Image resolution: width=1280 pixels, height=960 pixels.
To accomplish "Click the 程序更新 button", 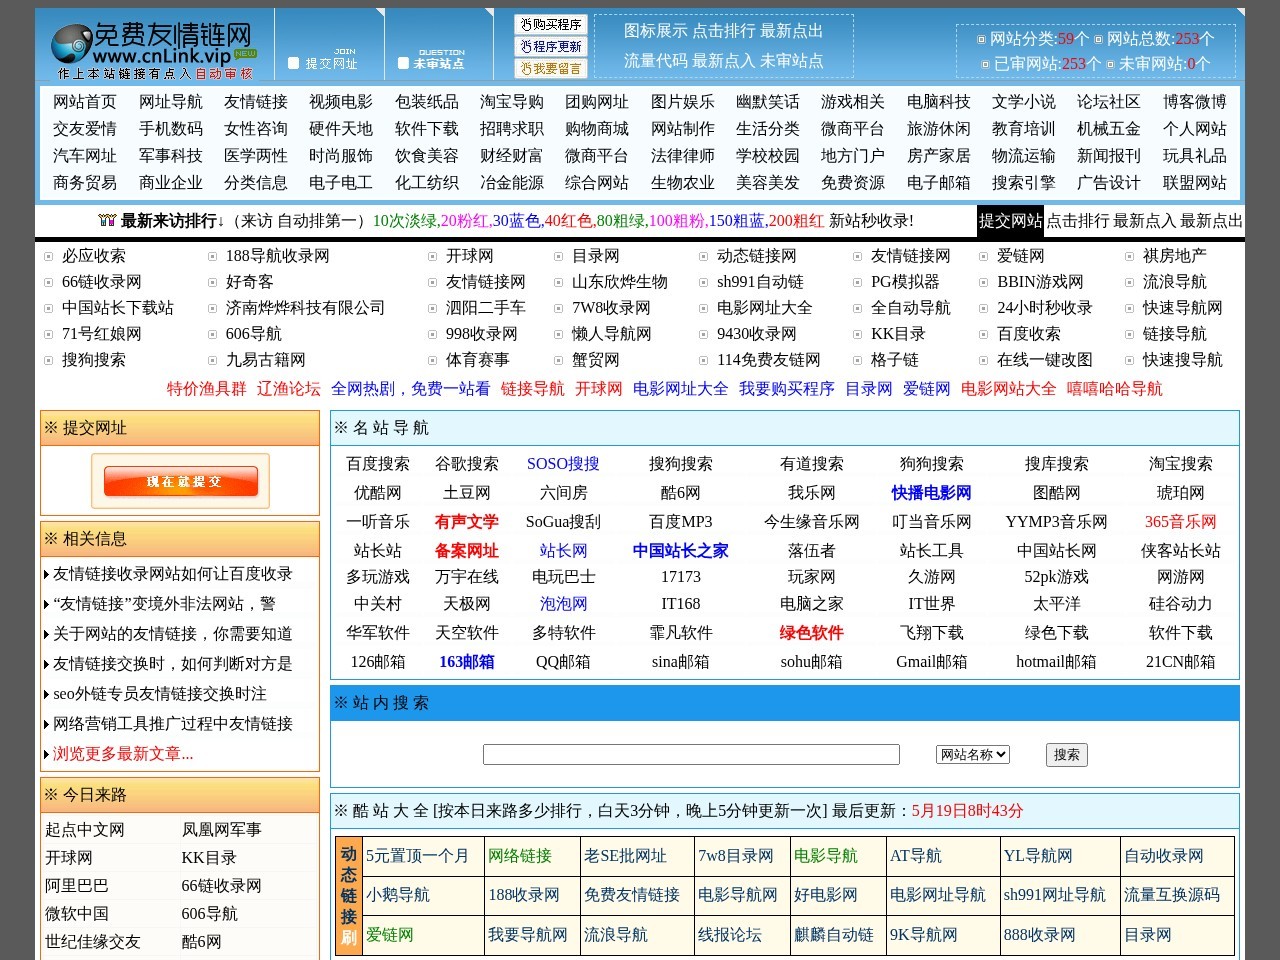I will coord(550,46).
